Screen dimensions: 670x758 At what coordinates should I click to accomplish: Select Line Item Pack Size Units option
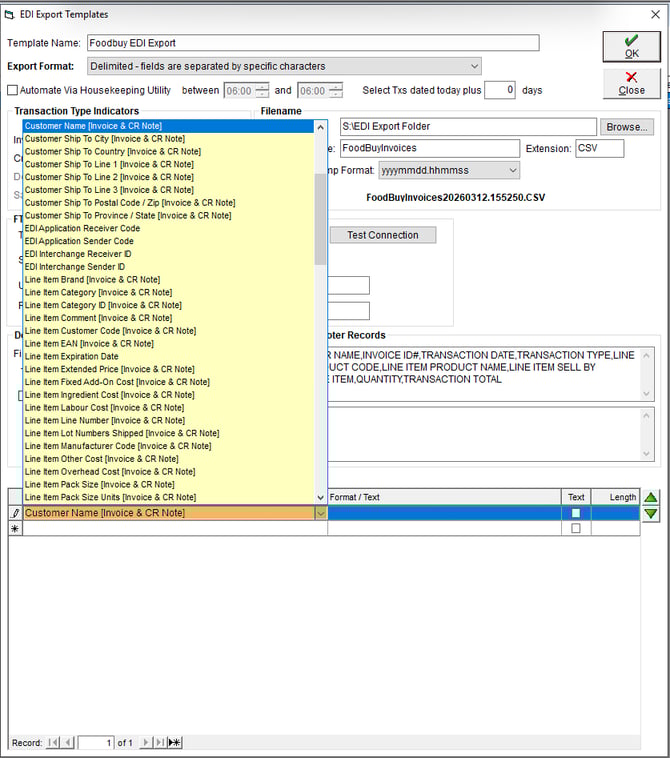pos(168,497)
